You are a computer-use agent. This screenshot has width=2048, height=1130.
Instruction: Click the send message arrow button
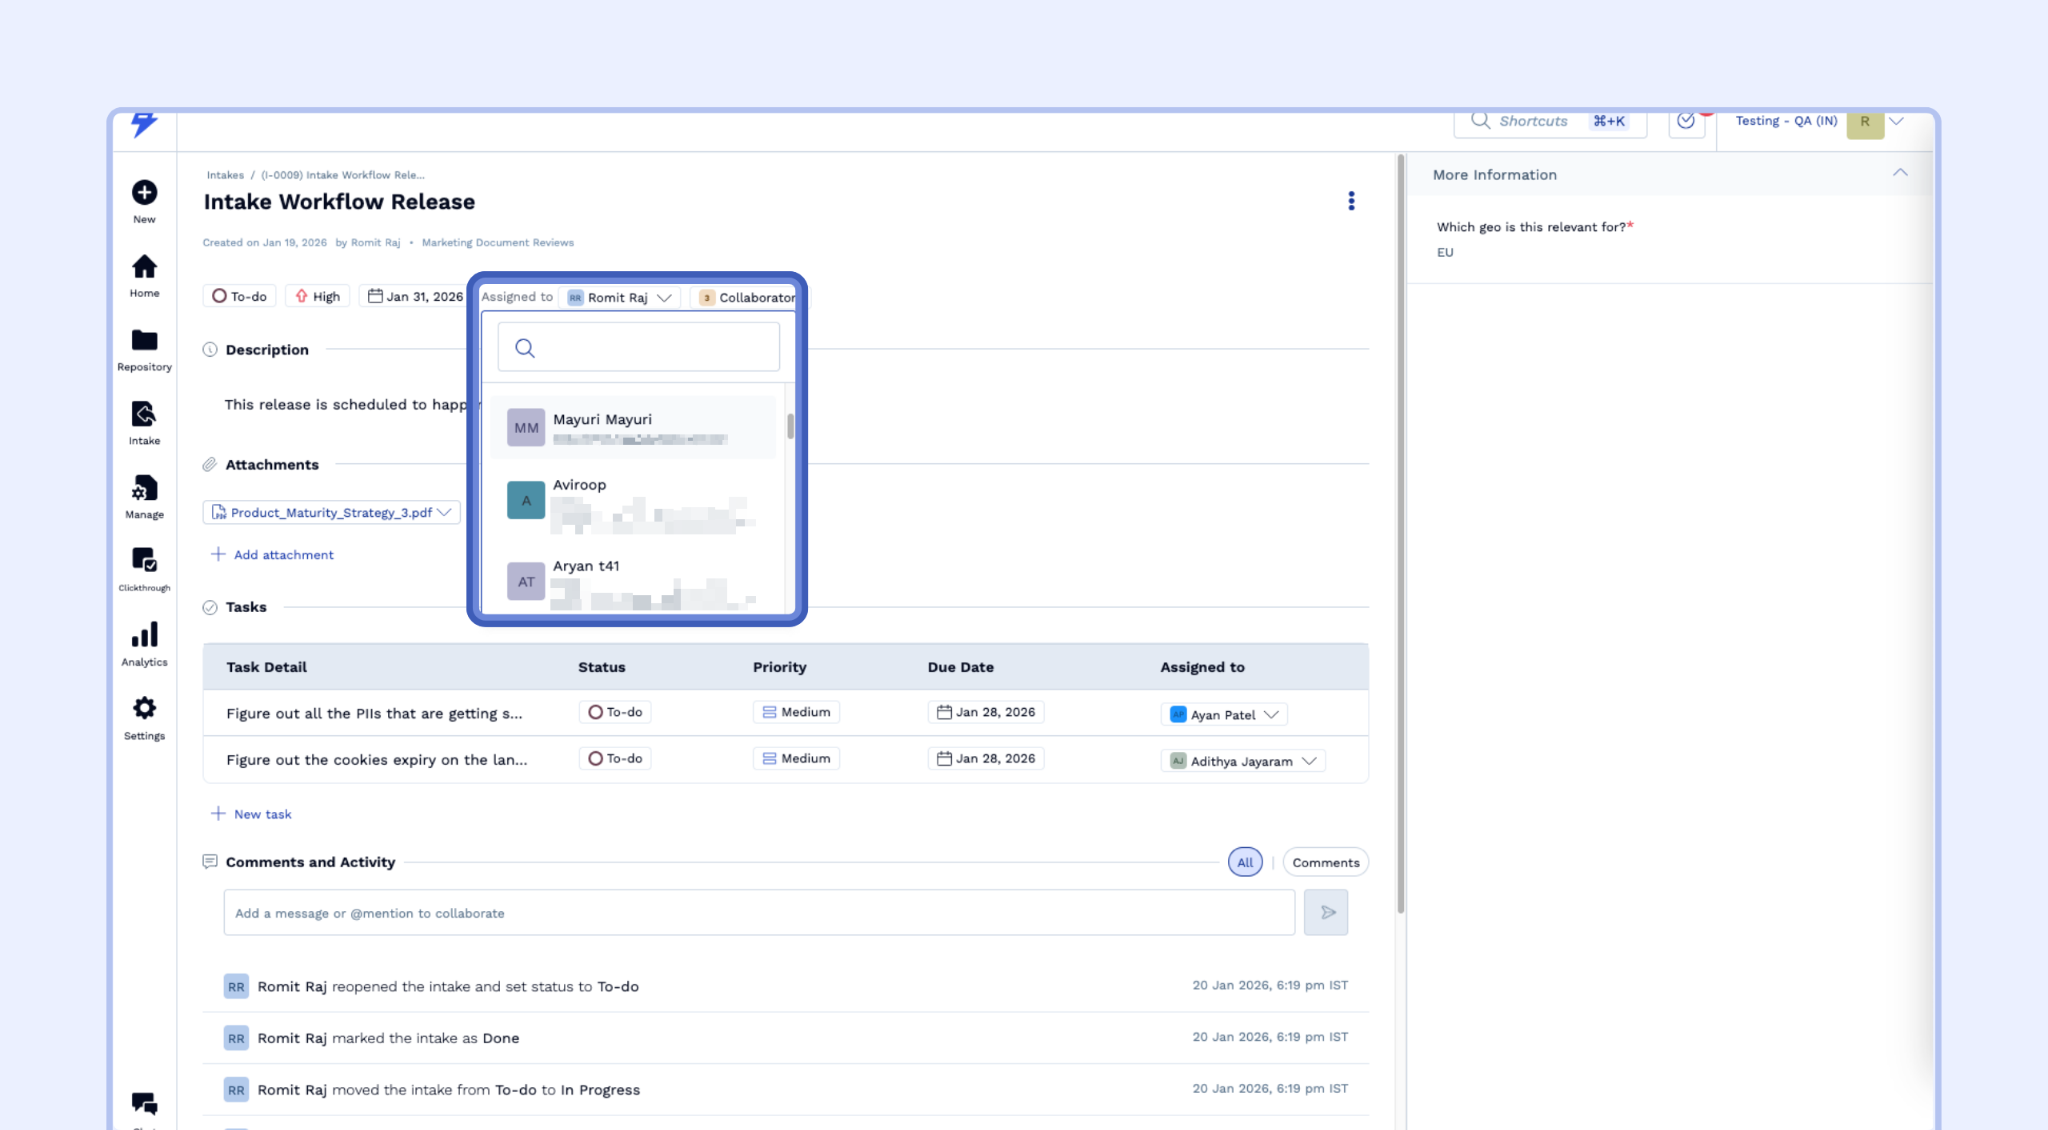click(1326, 912)
